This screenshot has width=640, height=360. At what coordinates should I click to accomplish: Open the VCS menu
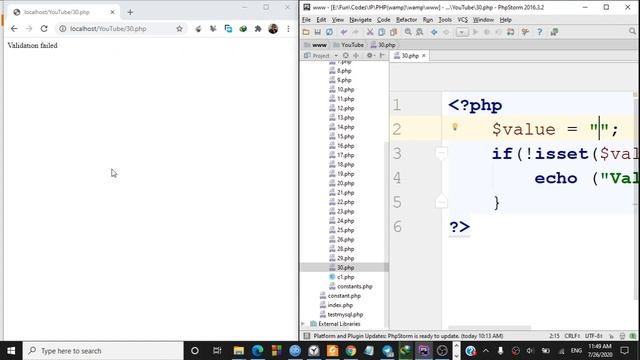click(462, 20)
